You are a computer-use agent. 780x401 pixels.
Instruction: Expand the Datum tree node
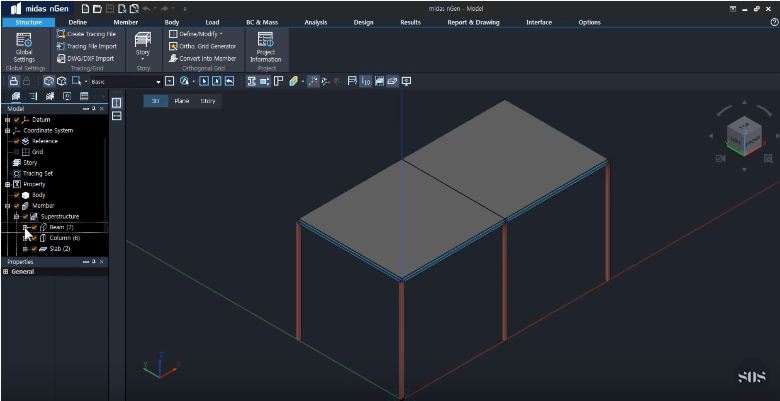[x=7, y=120]
